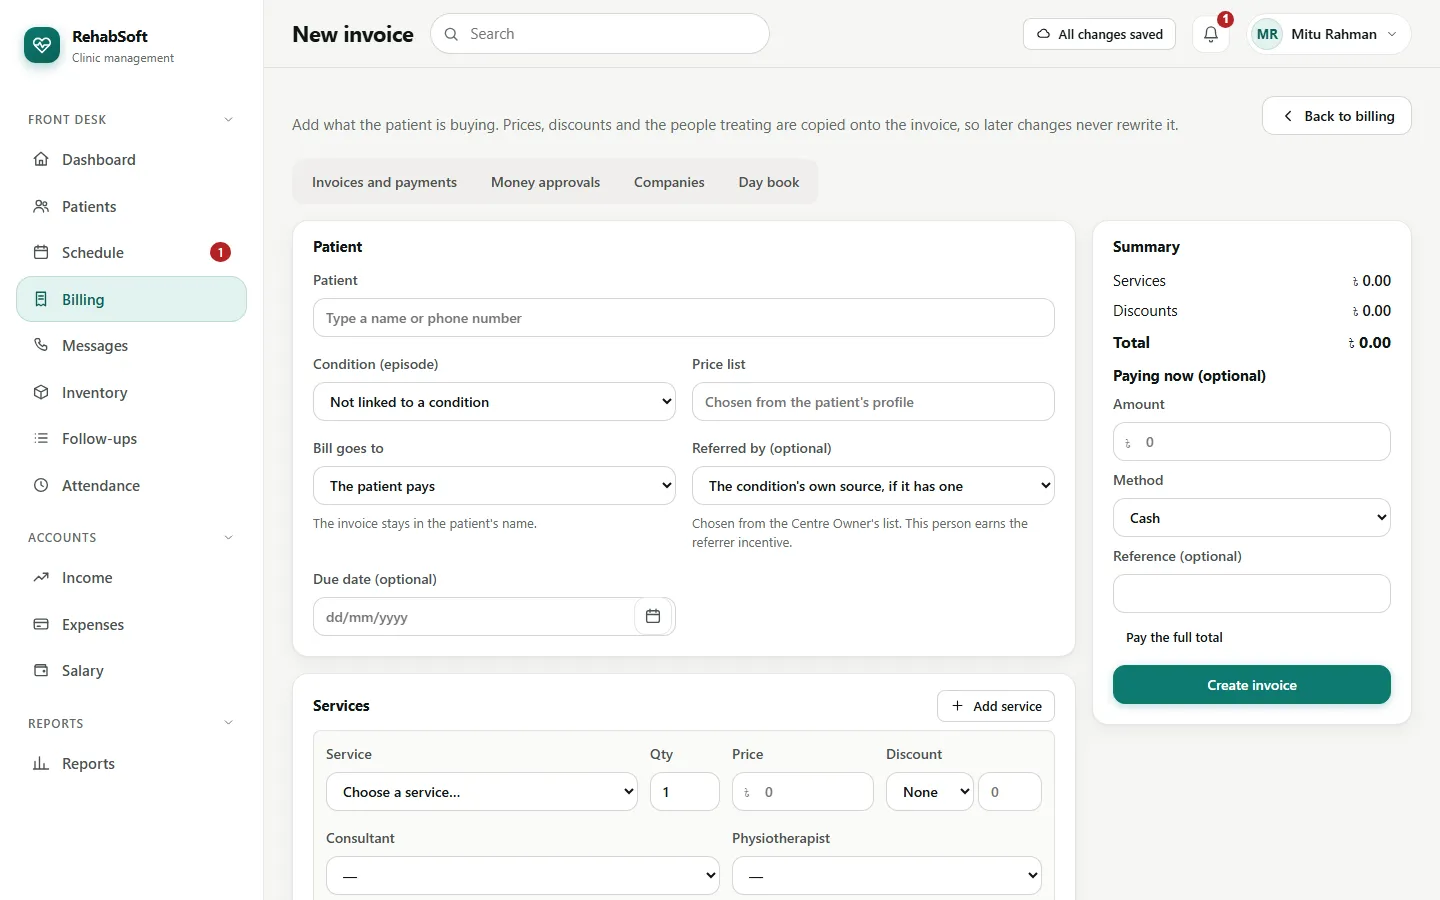This screenshot has height=900, width=1440.
Task: Open Schedule via its calendar icon
Action: 41,252
